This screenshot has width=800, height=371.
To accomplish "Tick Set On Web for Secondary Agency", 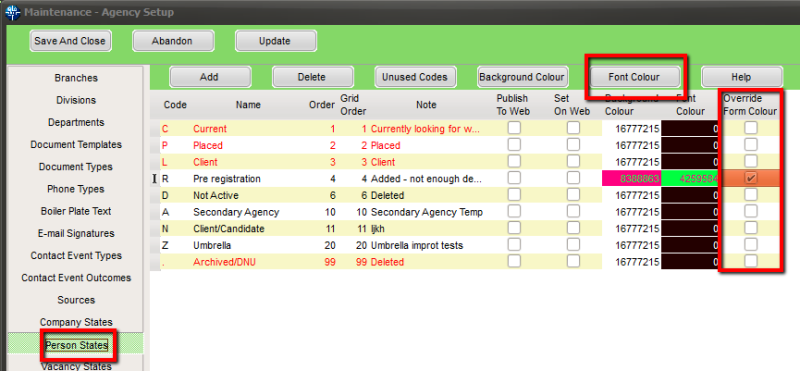I will pos(573,211).
